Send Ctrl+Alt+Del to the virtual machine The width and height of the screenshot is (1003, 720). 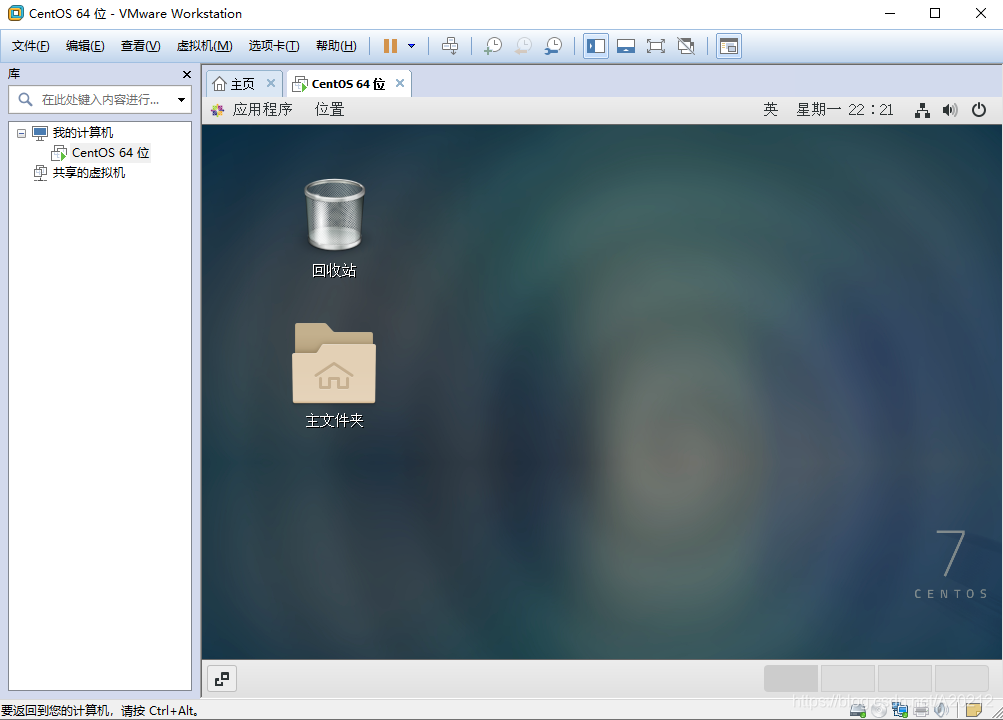tap(450, 46)
